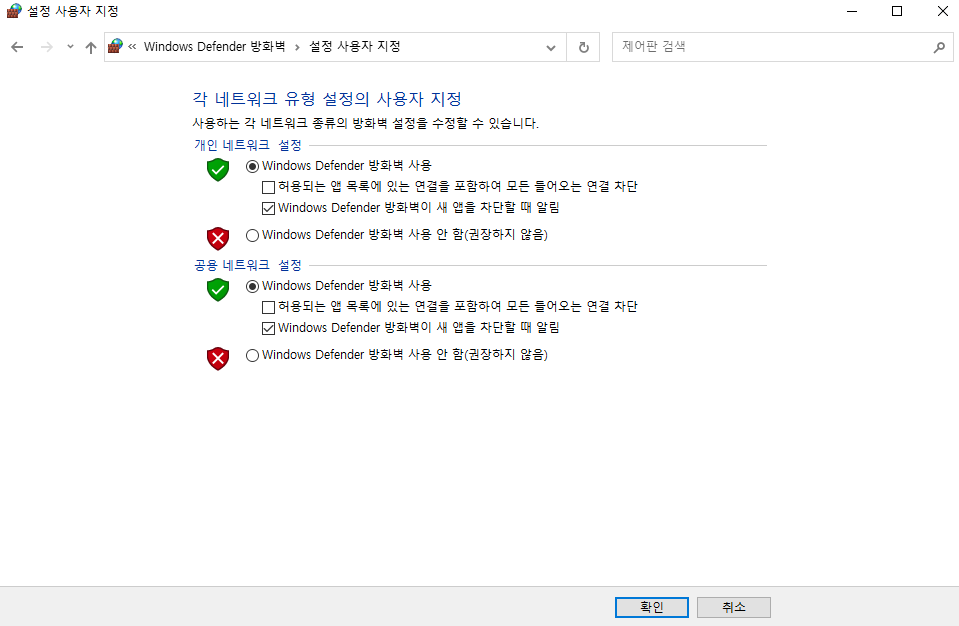959x626 pixels.
Task: Expand the address bar history dropdown
Action: (x=551, y=47)
